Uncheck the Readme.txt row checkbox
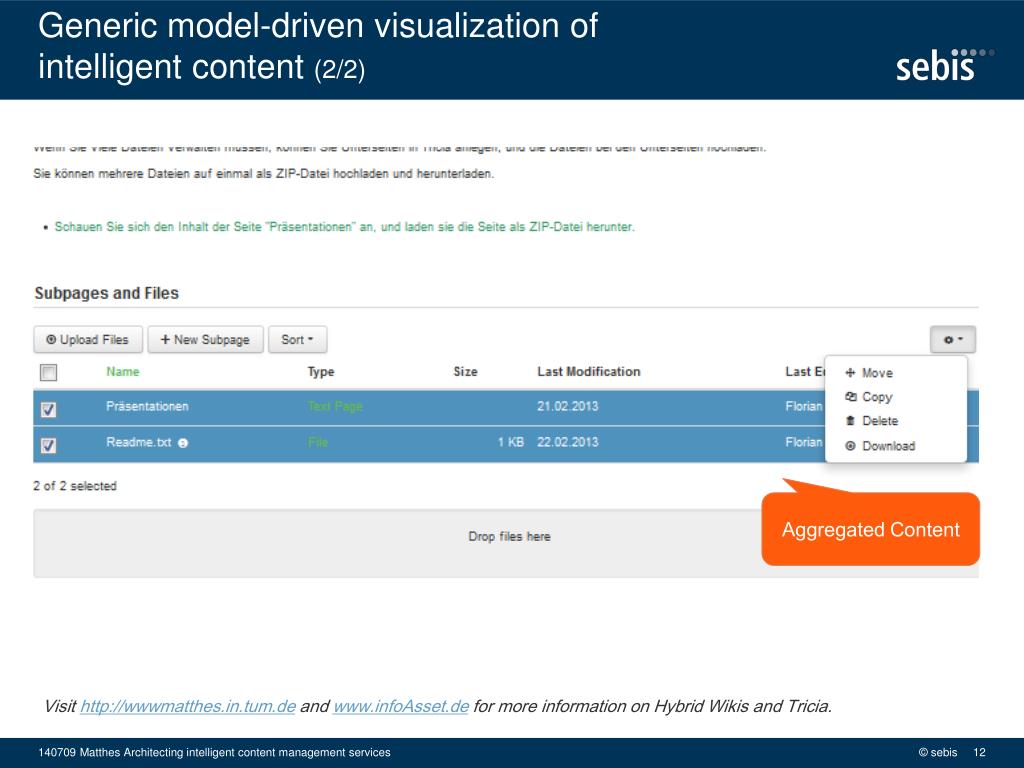 (48, 445)
